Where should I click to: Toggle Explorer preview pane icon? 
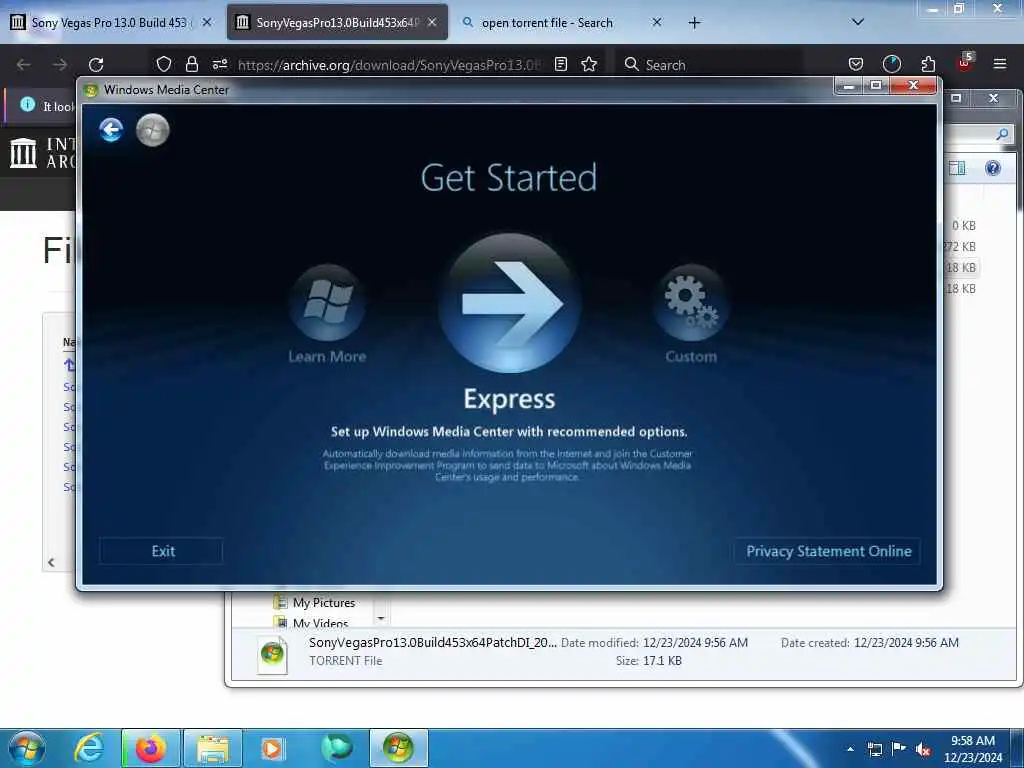tap(957, 168)
